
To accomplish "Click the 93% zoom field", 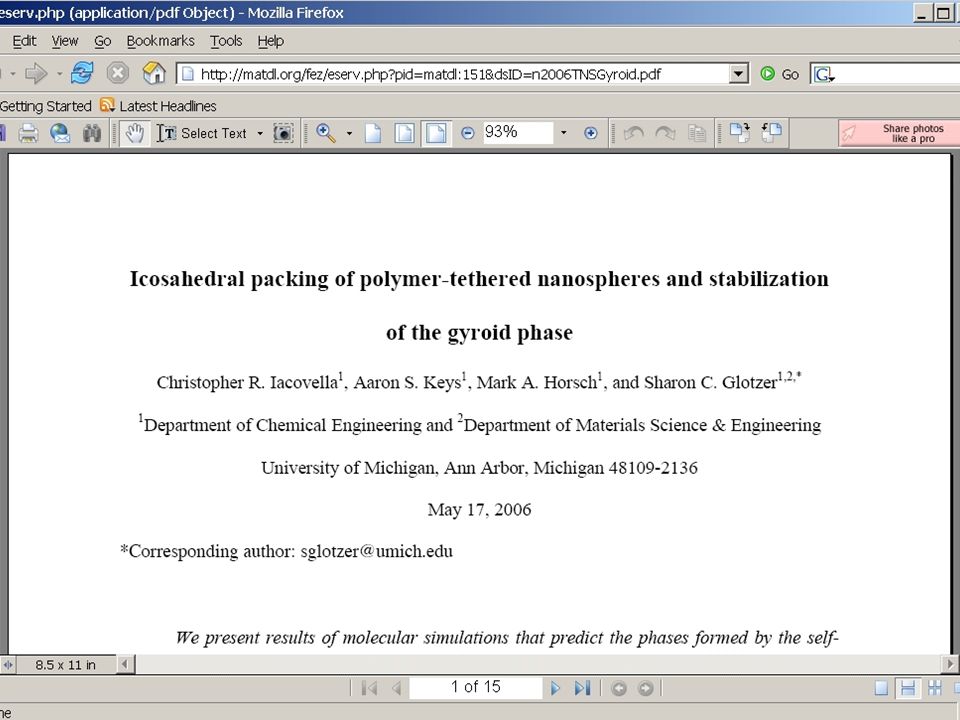I will point(518,132).
